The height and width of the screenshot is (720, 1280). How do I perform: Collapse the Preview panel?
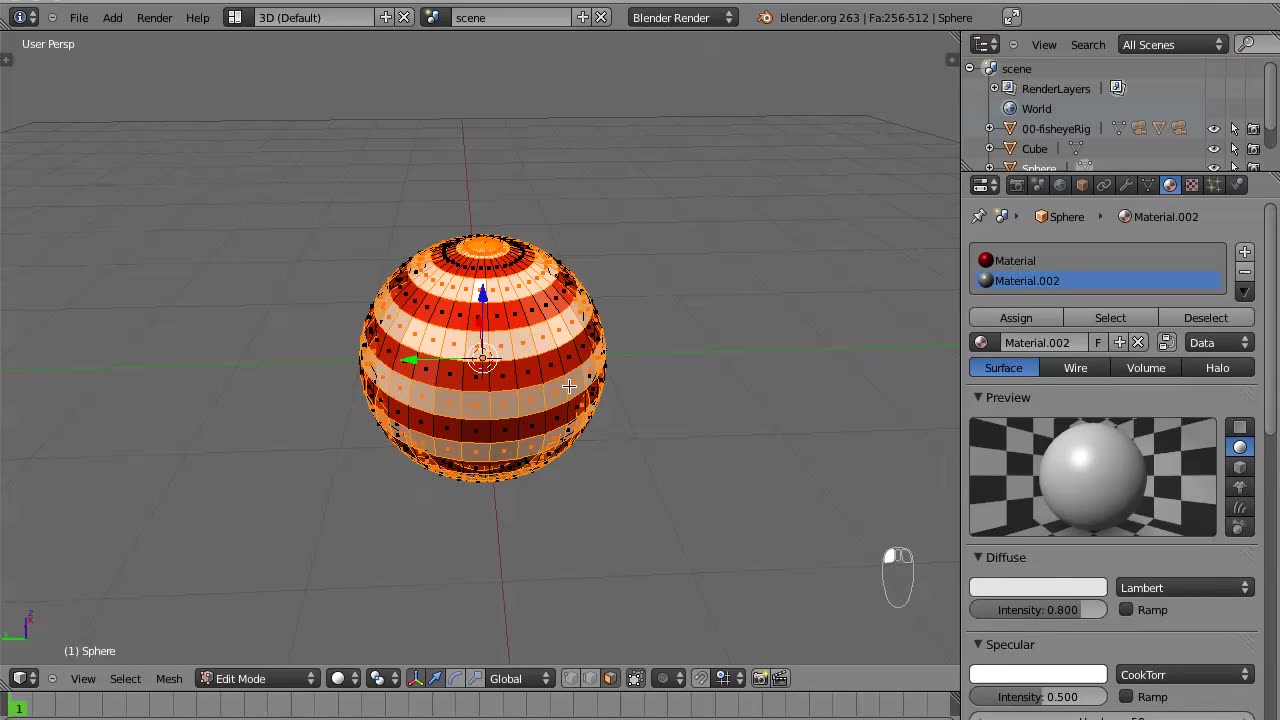point(978,398)
